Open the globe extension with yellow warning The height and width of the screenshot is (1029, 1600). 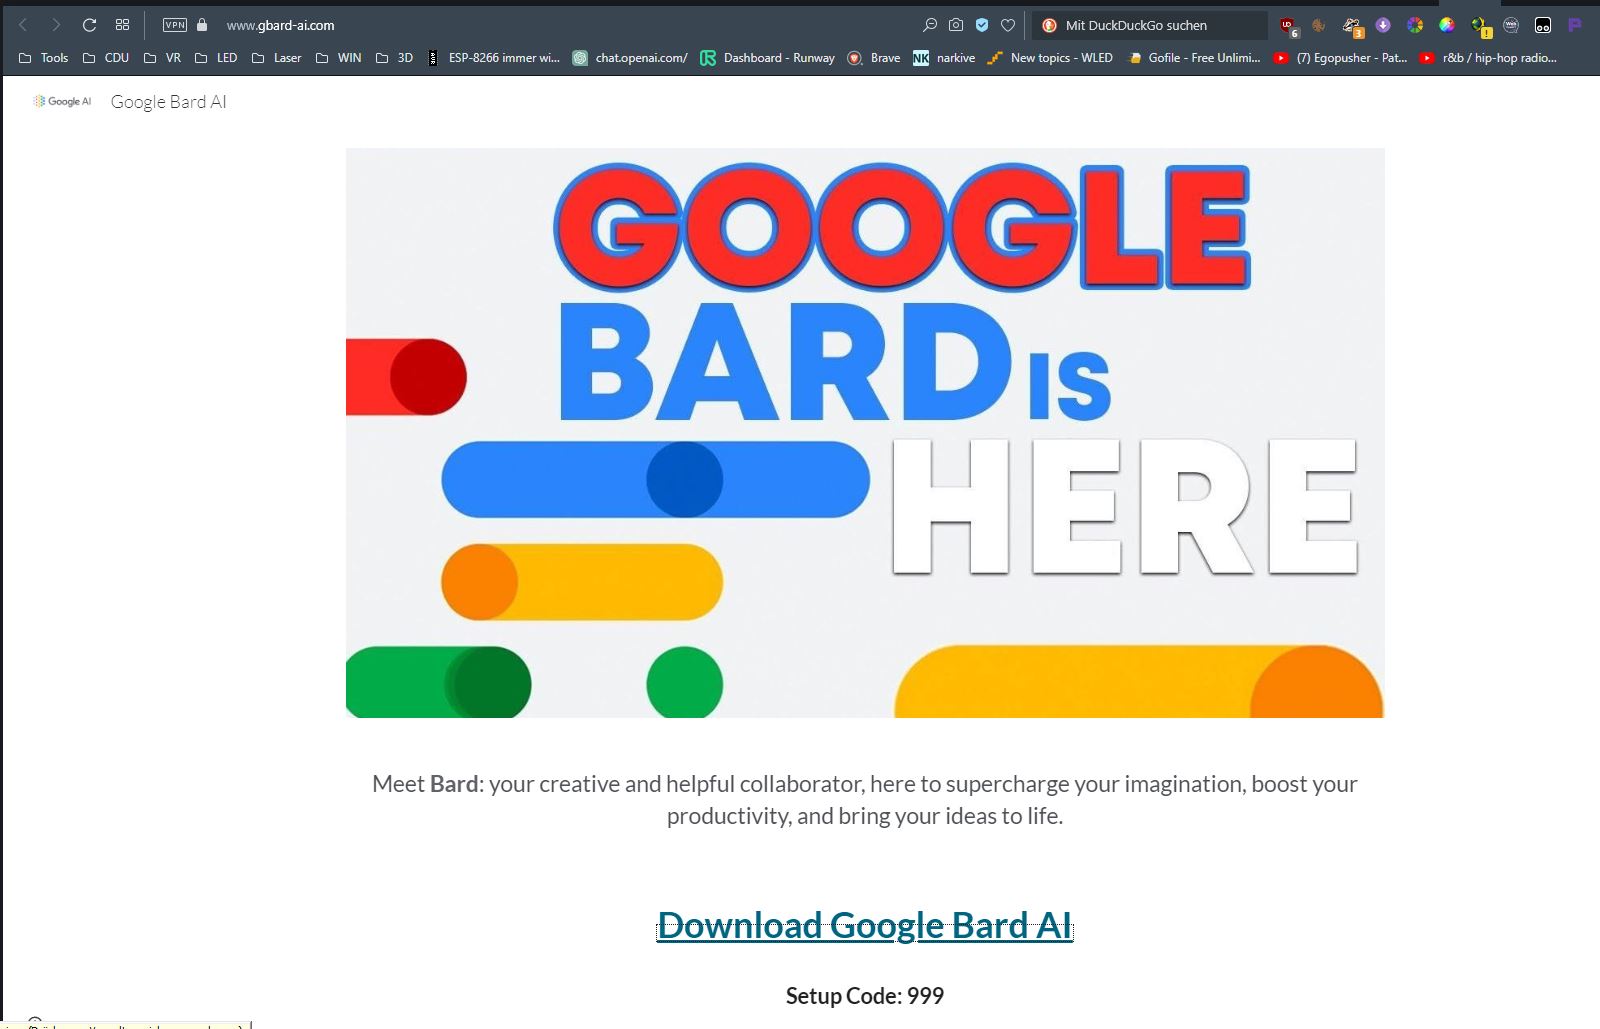pos(1481,26)
